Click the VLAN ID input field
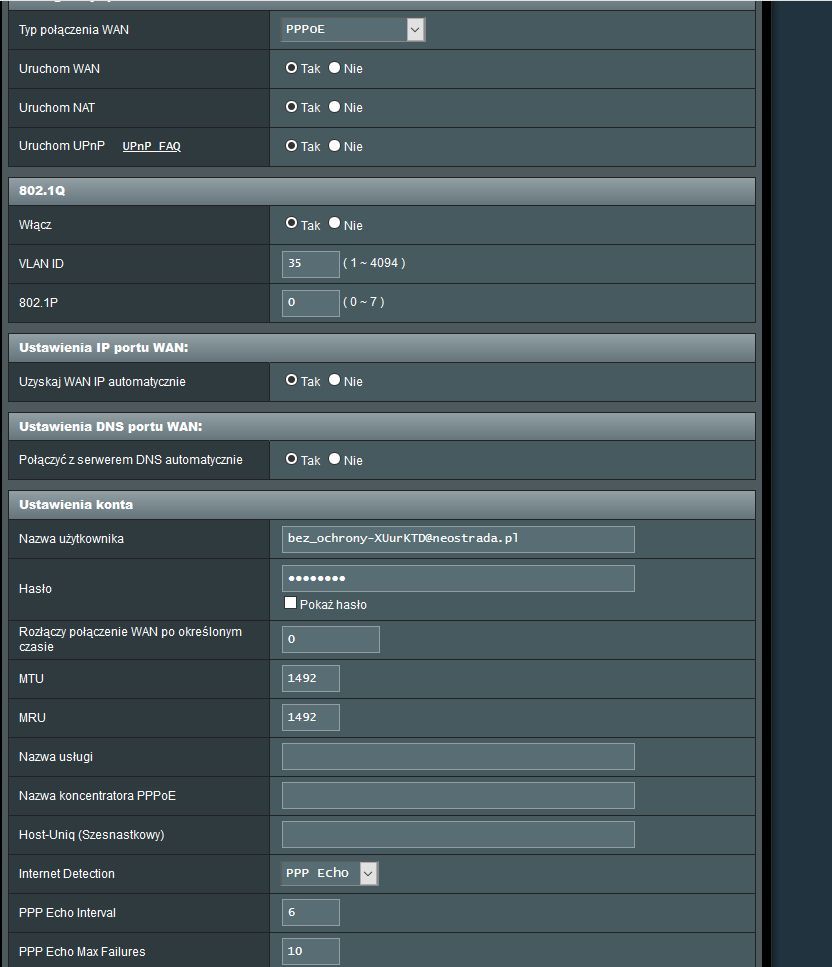 [x=311, y=264]
